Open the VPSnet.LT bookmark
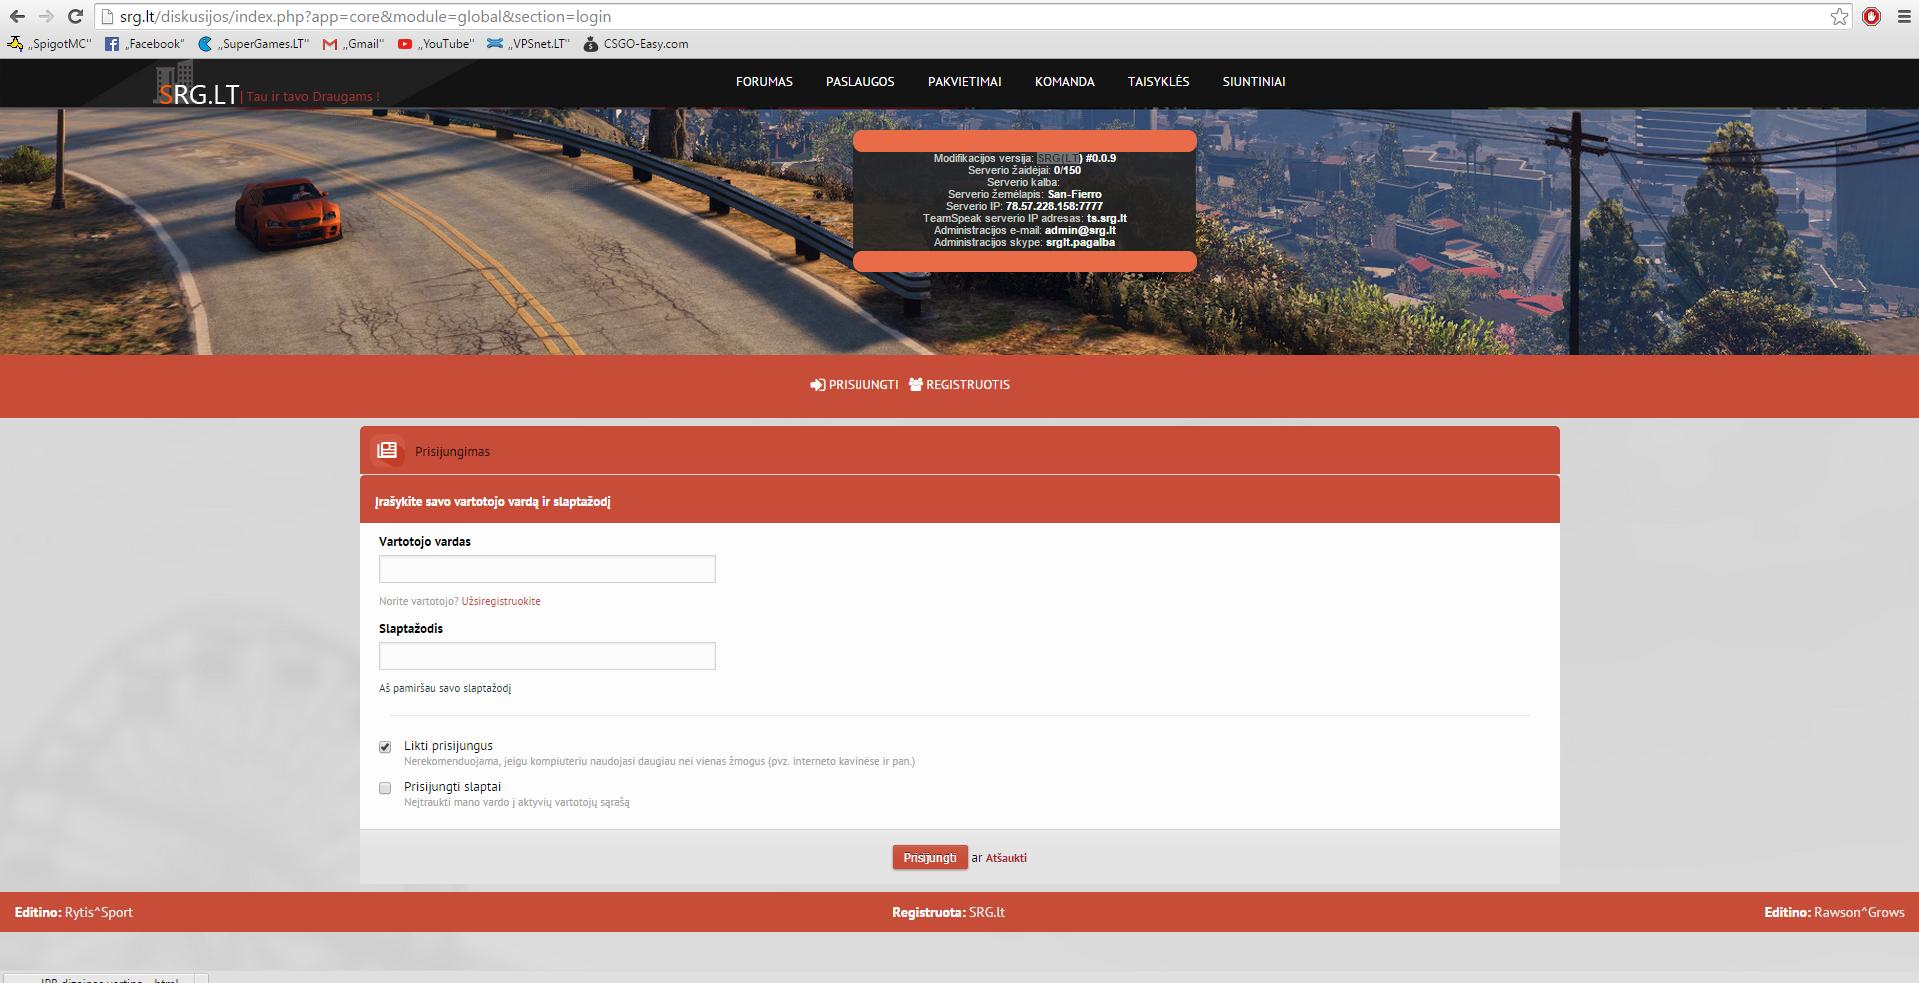The width and height of the screenshot is (1919, 983). pyautogui.click(x=528, y=44)
